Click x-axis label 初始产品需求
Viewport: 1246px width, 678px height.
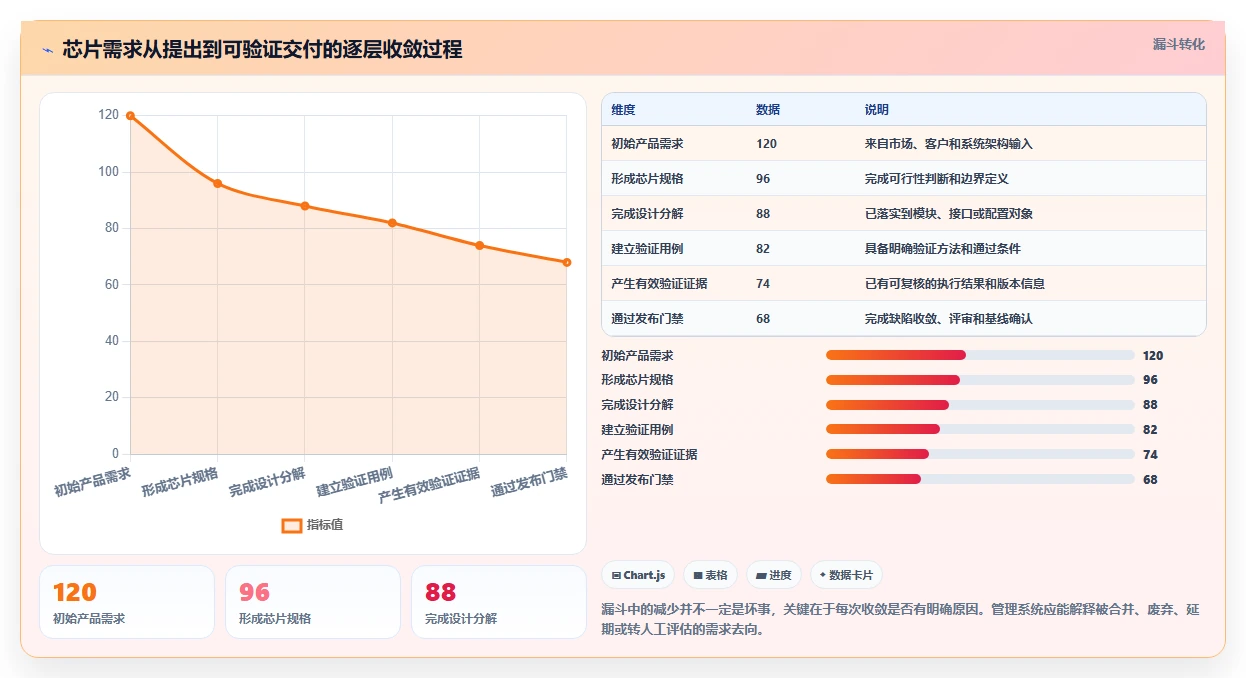(92, 481)
